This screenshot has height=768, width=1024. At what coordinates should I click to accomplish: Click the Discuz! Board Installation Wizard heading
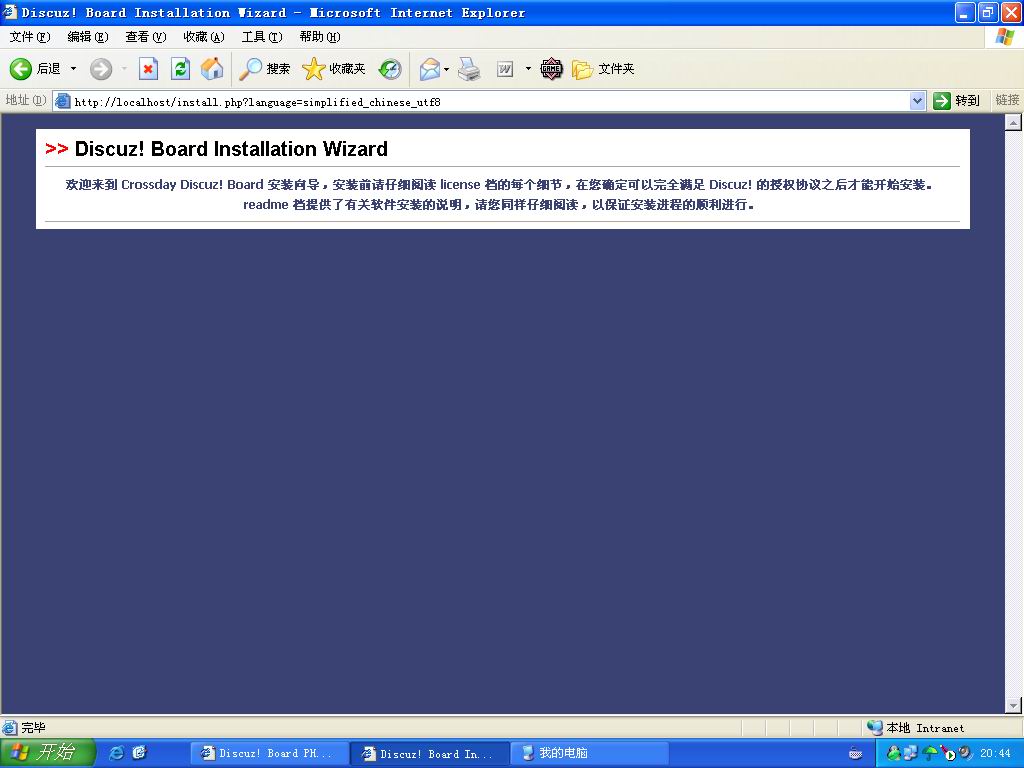coord(231,149)
